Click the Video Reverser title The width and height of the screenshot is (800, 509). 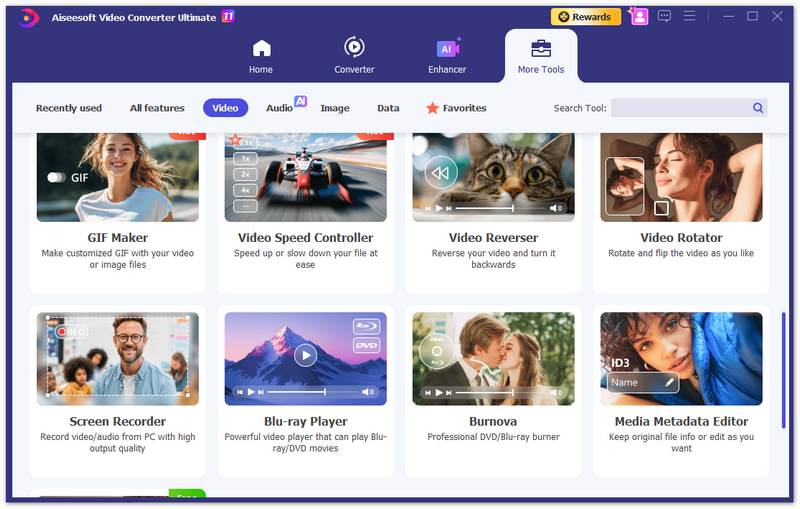[x=493, y=238]
